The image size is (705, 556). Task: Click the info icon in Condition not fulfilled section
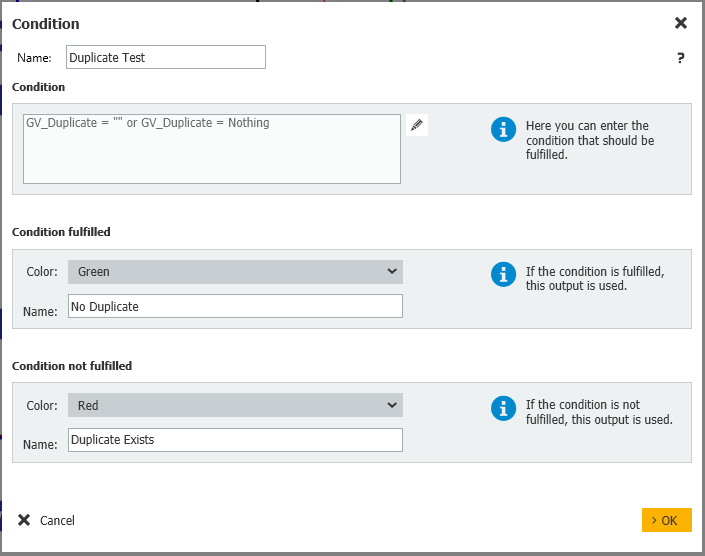click(504, 408)
